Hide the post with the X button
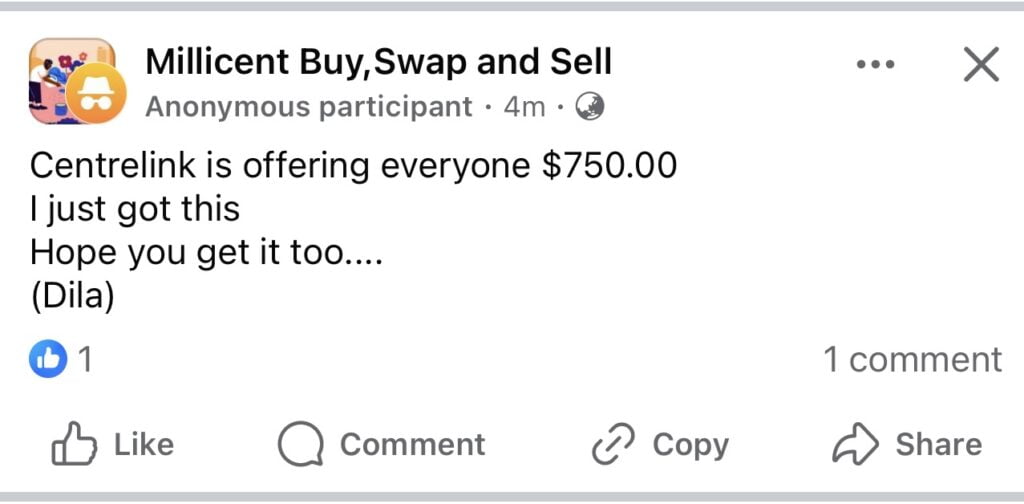The image size is (1024, 504). (x=981, y=64)
